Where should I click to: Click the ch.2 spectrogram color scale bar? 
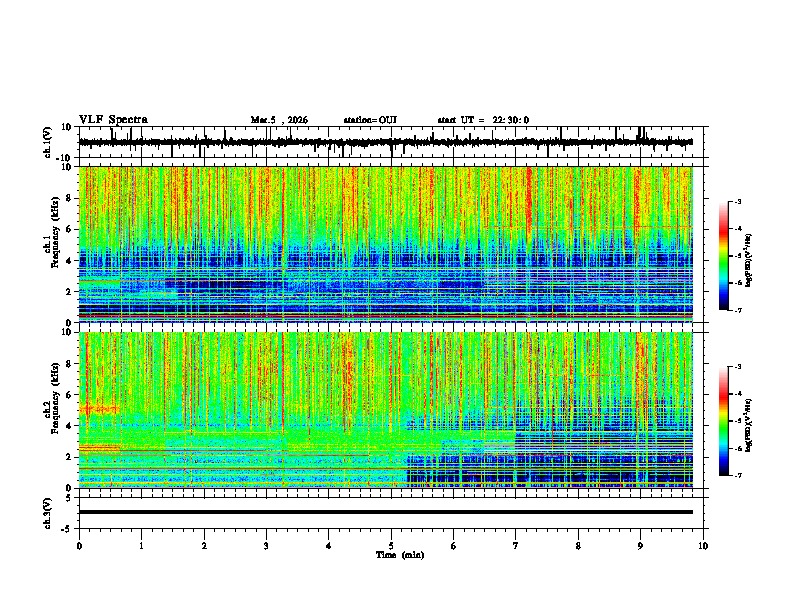click(723, 421)
